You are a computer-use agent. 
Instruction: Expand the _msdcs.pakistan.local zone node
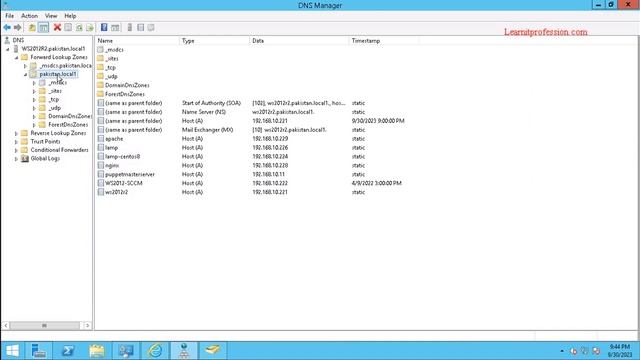pos(25,66)
